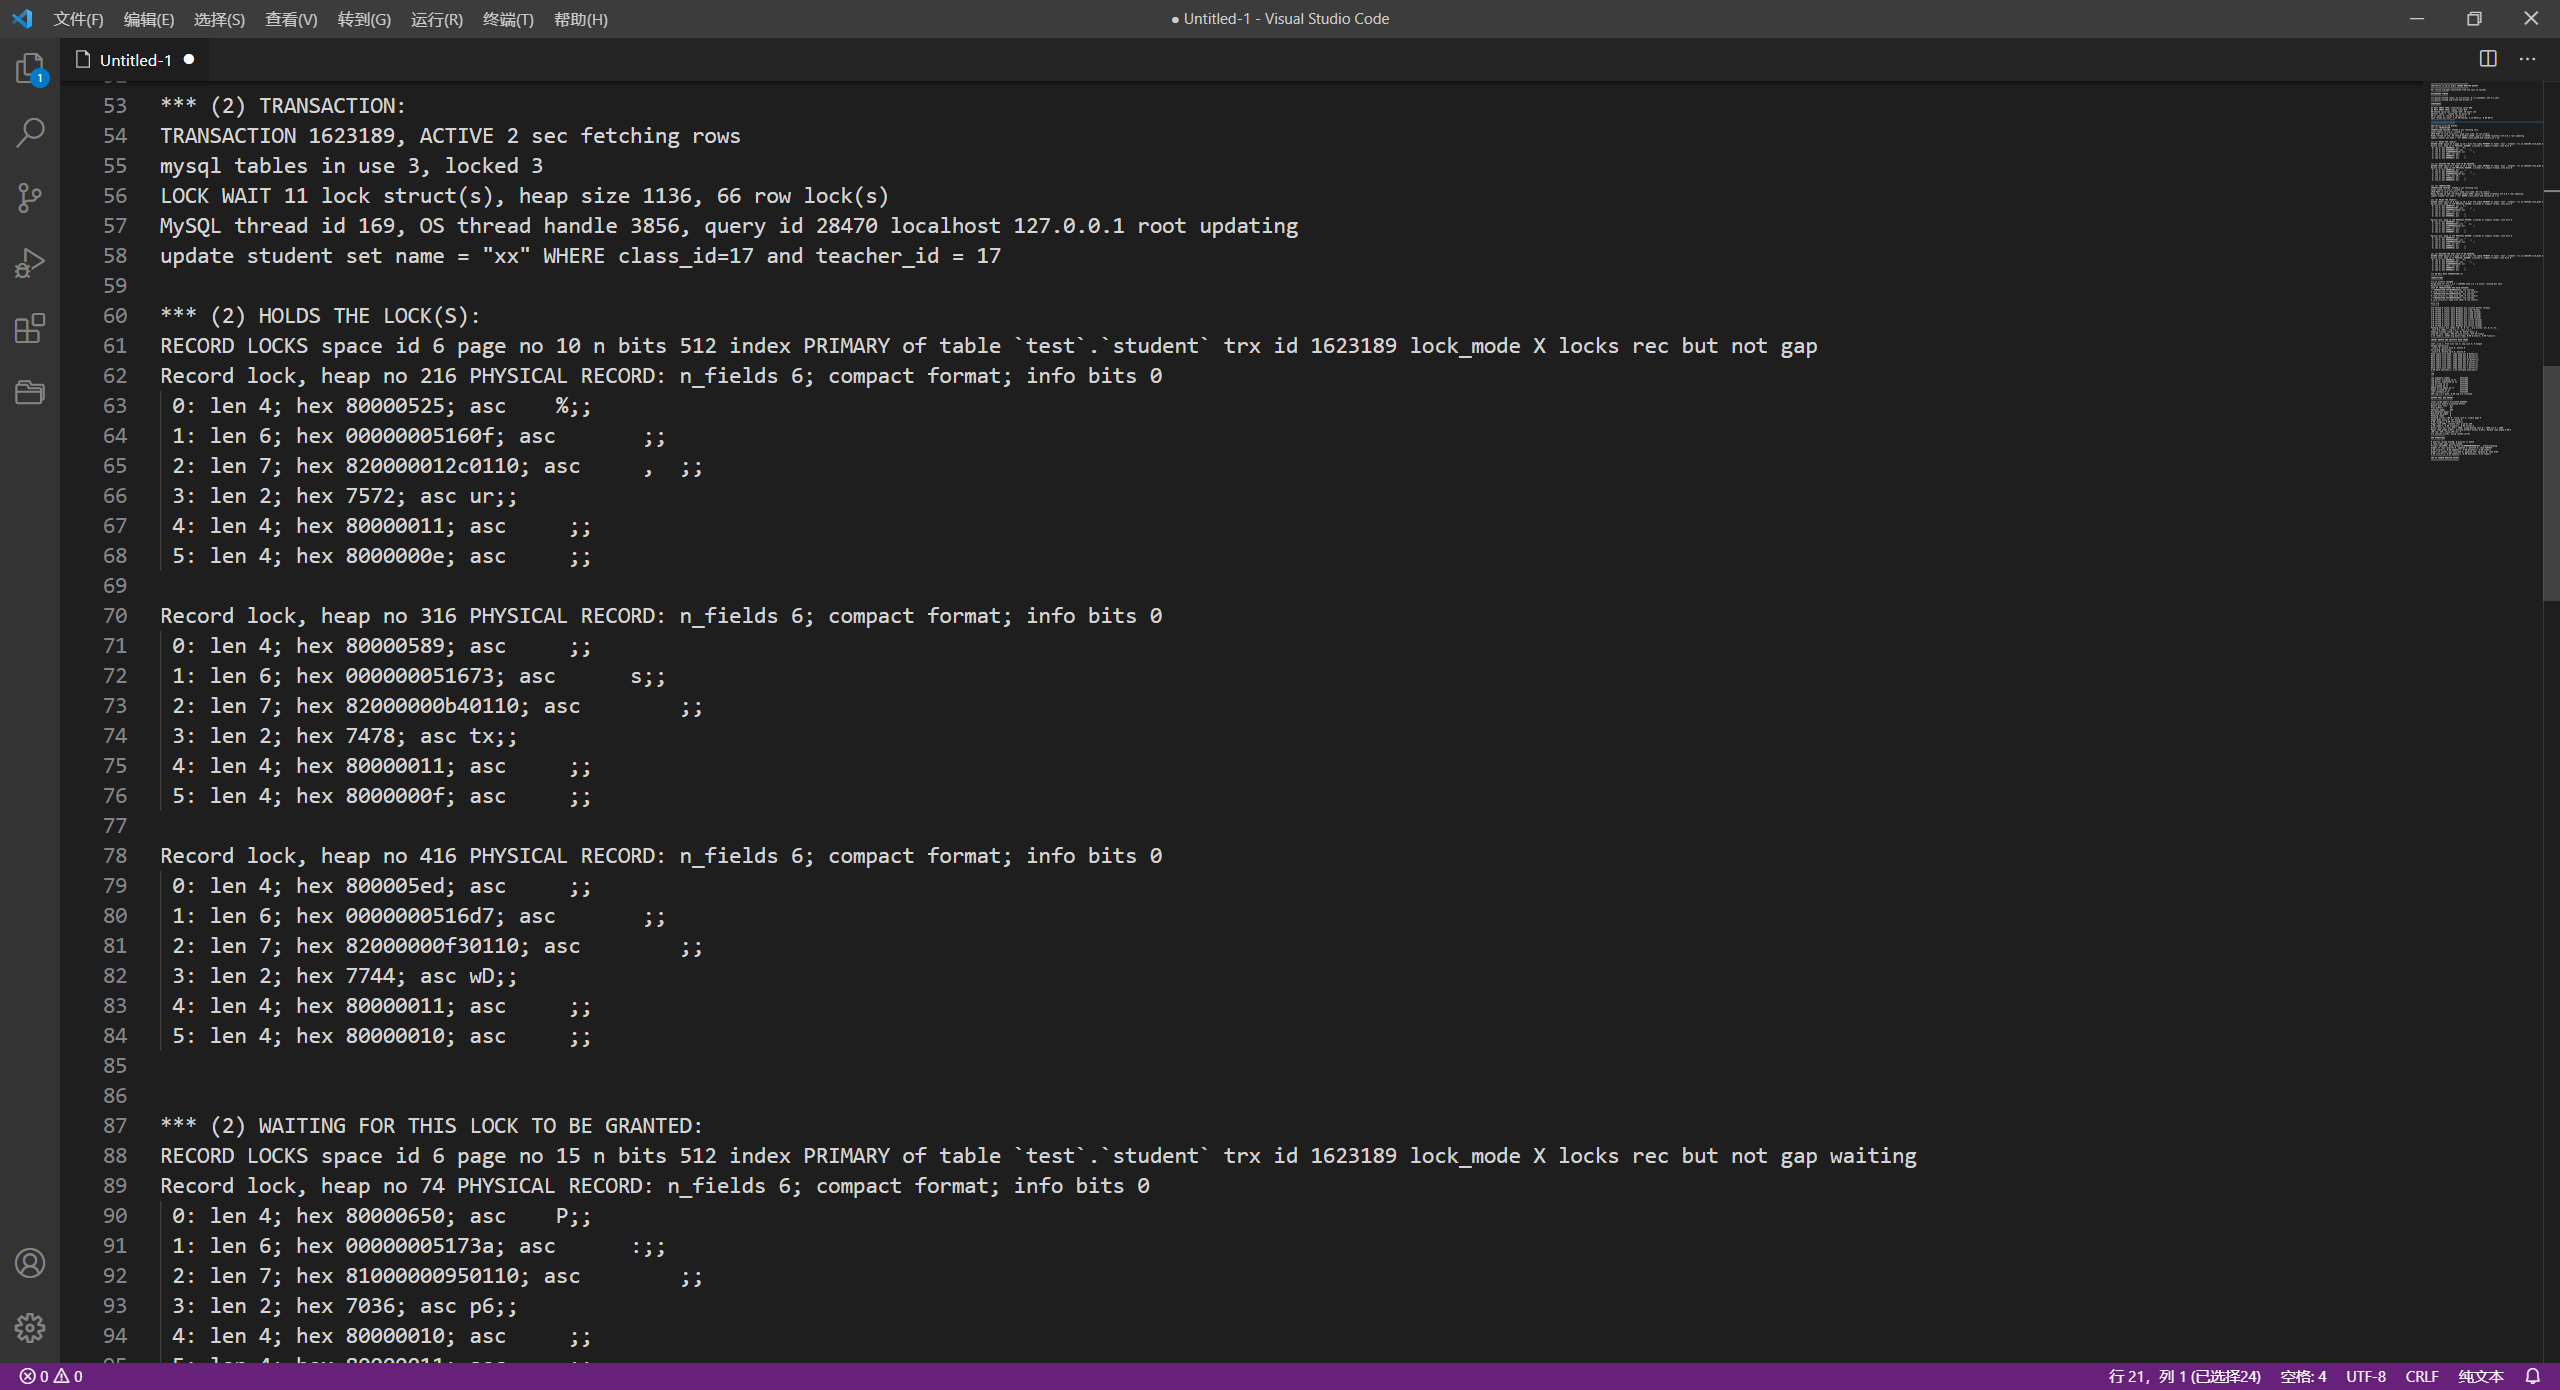This screenshot has width=2560, height=1390.
Task: Open the 文件(F) menu
Action: tap(78, 19)
